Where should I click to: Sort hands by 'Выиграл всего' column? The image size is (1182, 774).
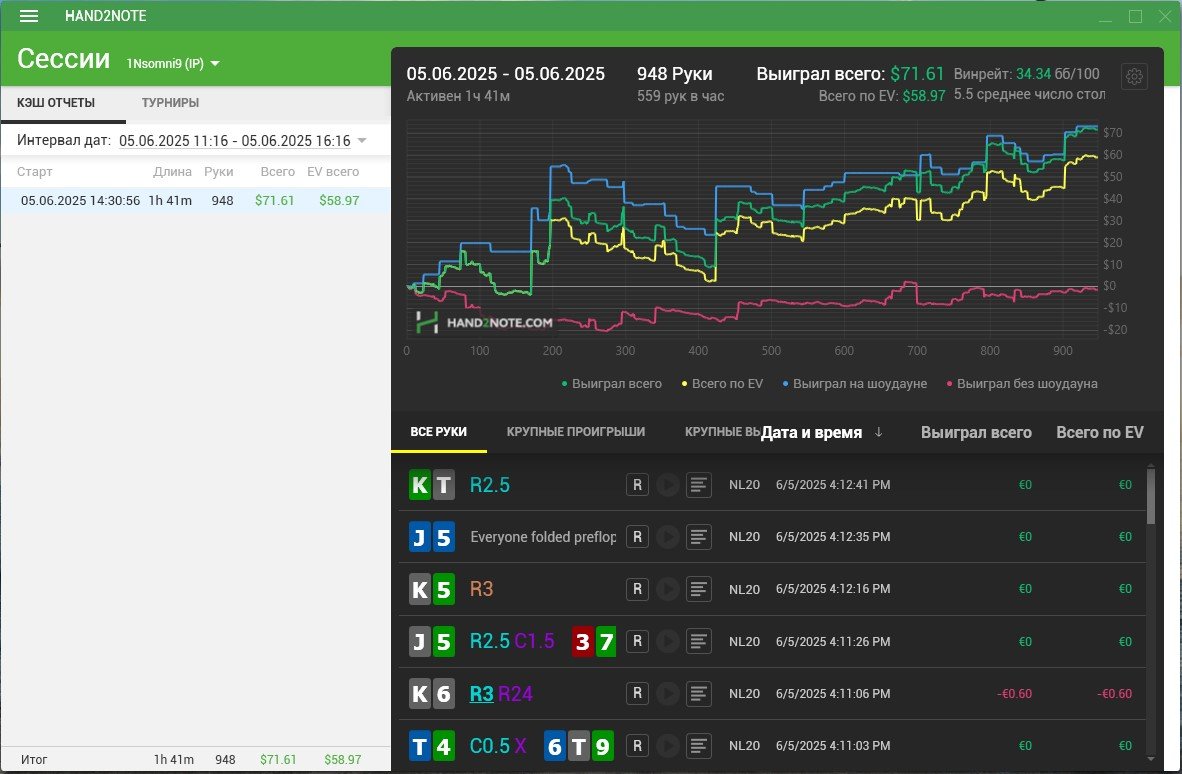point(976,433)
